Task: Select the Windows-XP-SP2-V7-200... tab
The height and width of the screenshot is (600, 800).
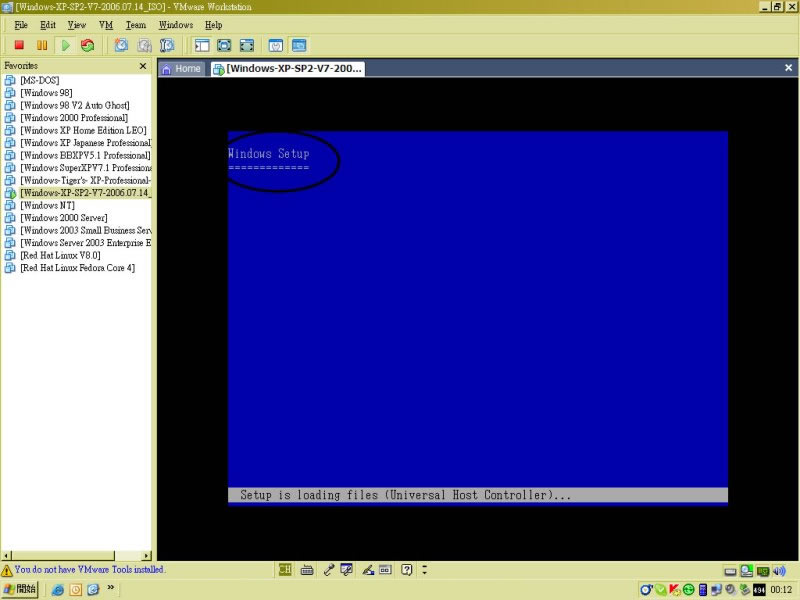Action: [287, 69]
